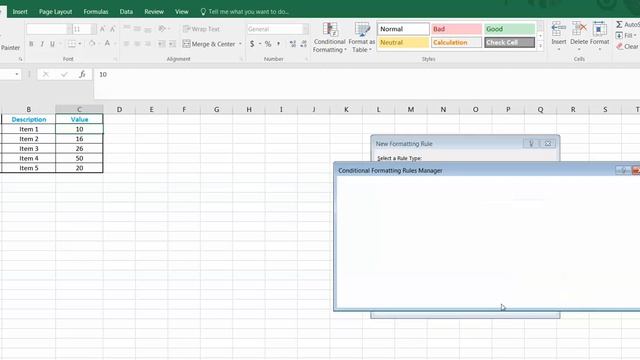This screenshot has width=640, height=360.
Task: Apply the Bad cell style
Action: click(x=456, y=29)
